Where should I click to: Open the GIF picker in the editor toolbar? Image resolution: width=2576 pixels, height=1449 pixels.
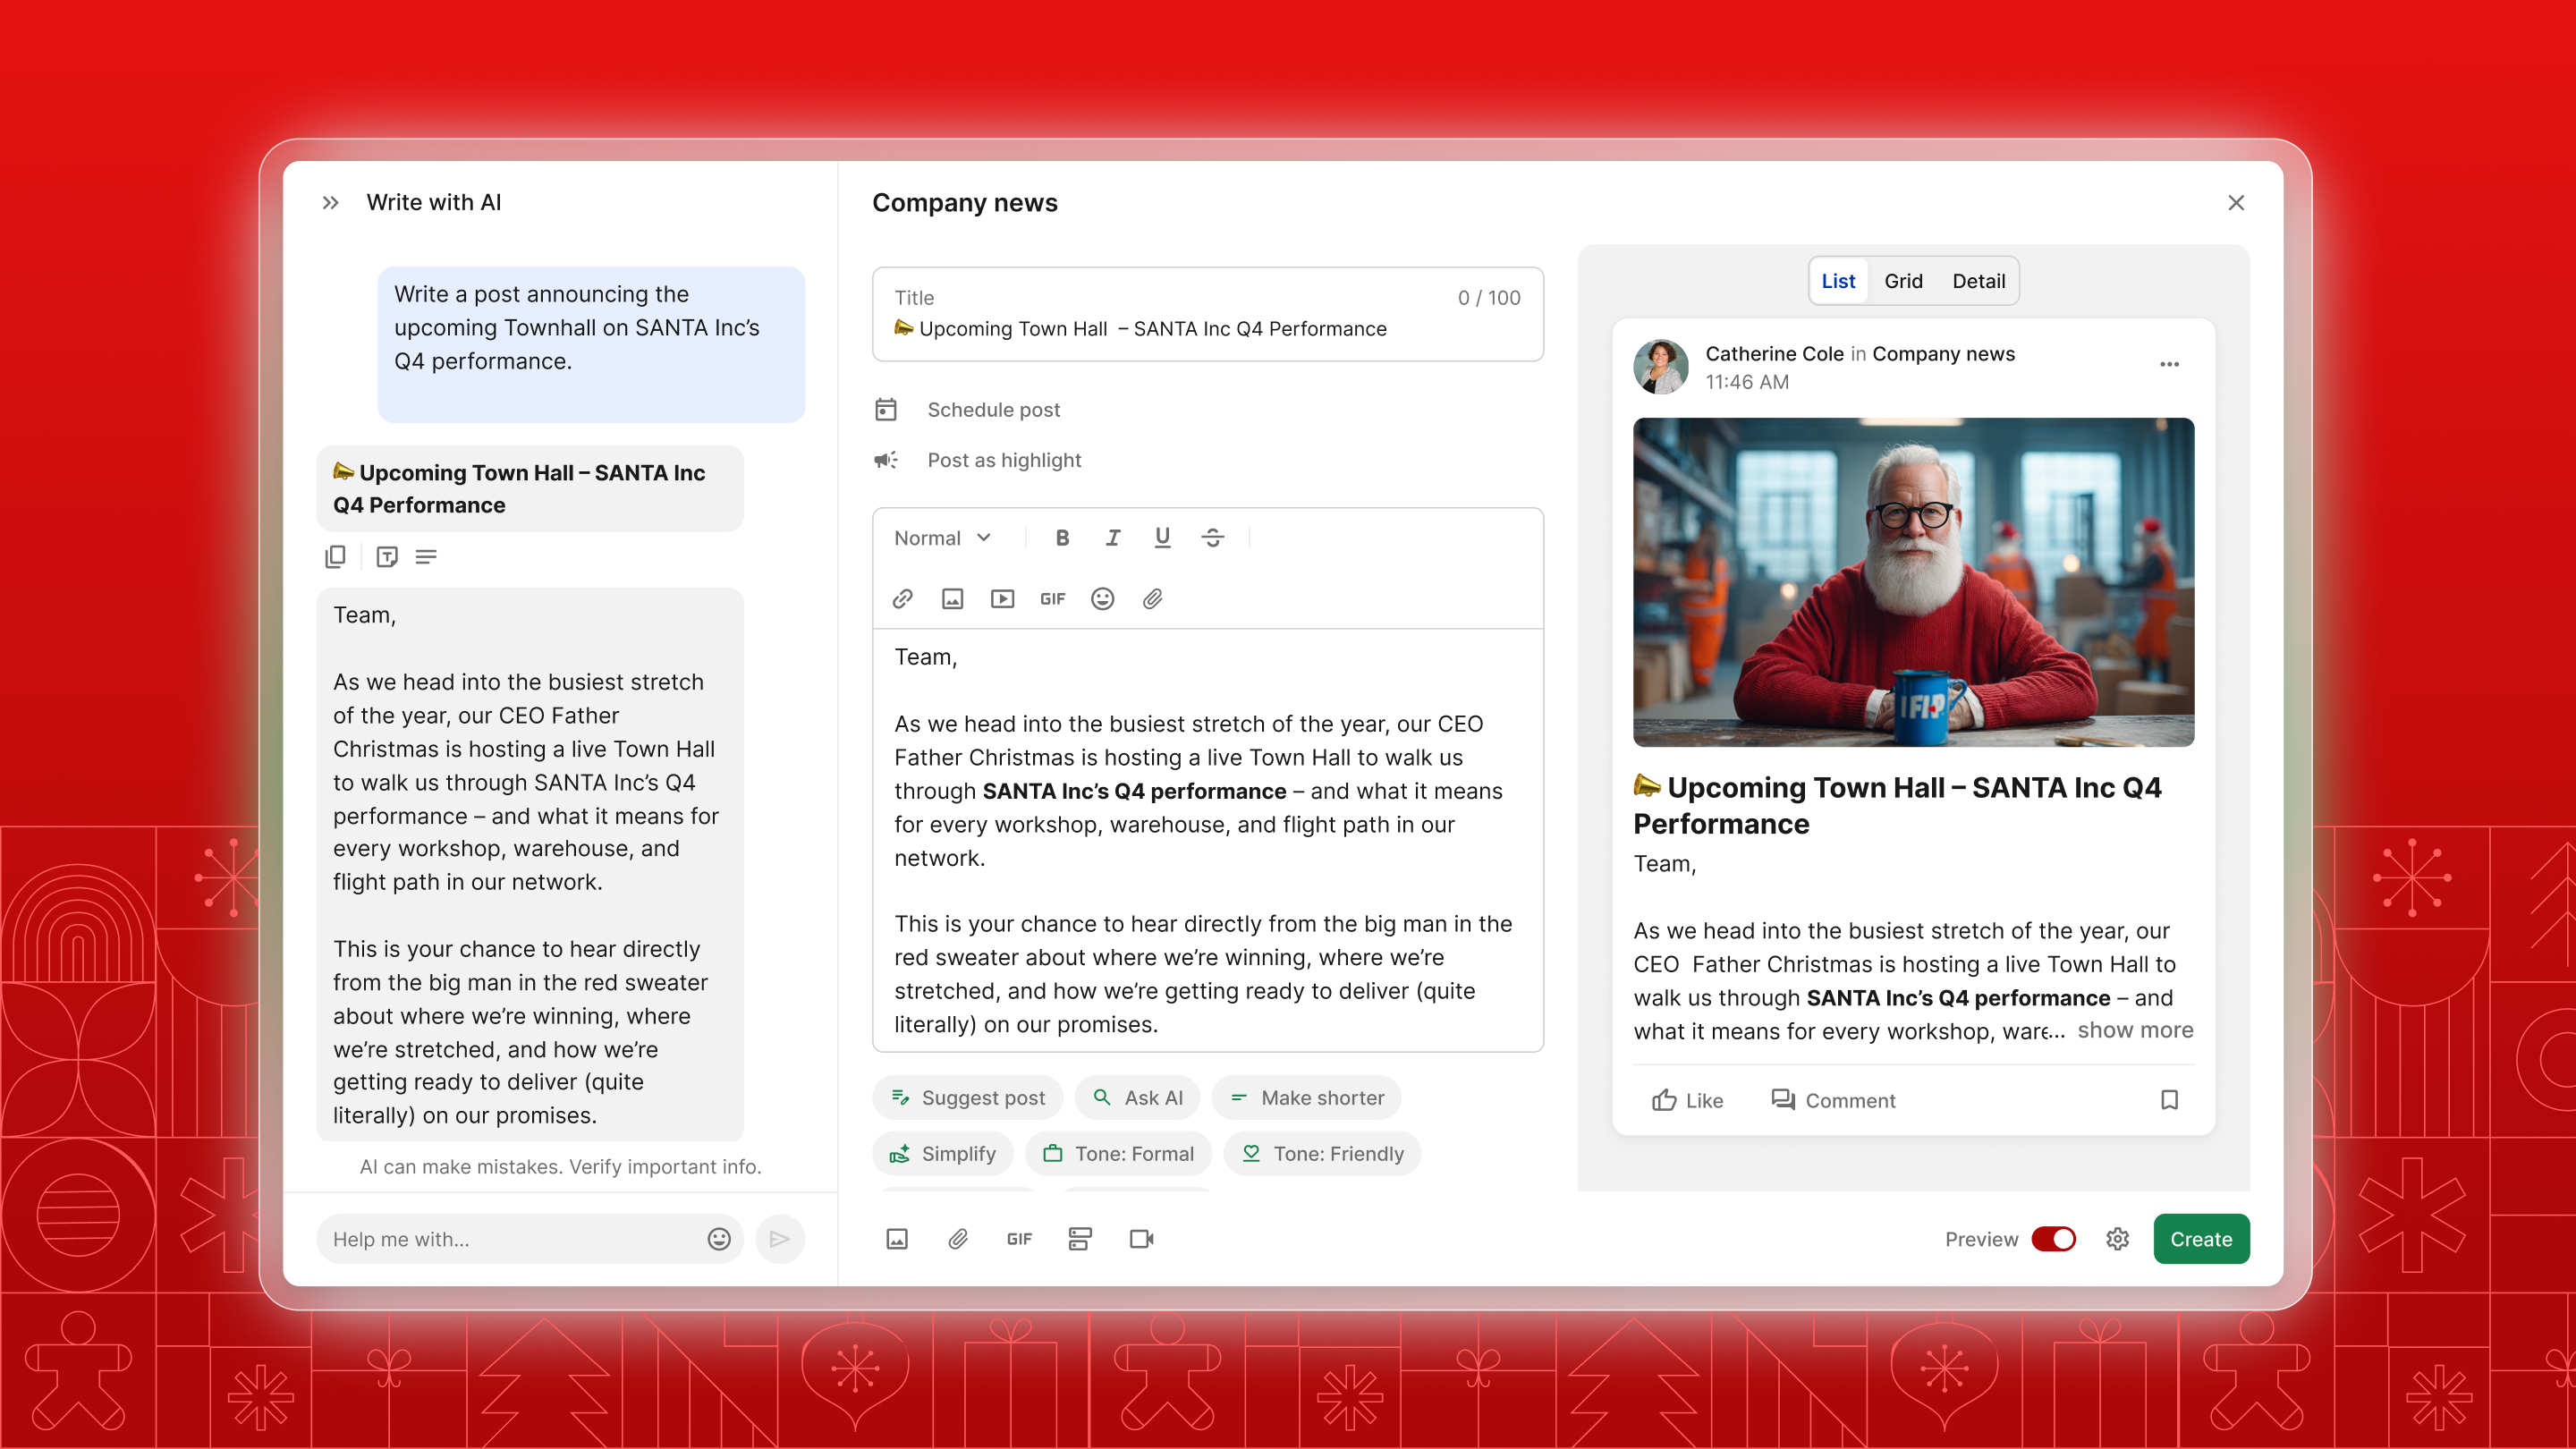[1052, 598]
